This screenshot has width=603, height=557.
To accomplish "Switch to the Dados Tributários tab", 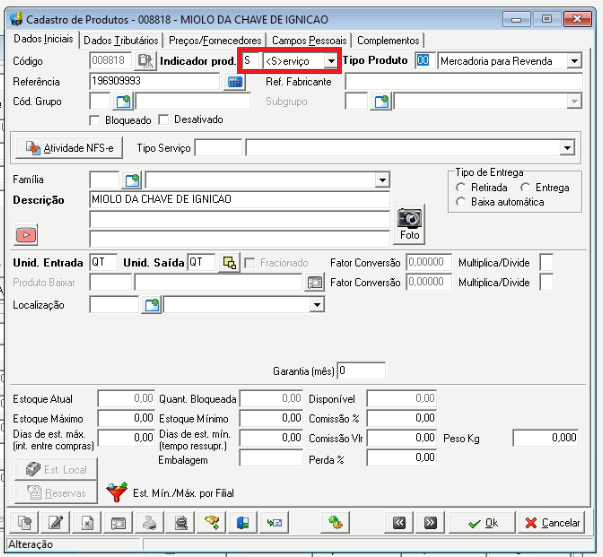I will [x=121, y=40].
